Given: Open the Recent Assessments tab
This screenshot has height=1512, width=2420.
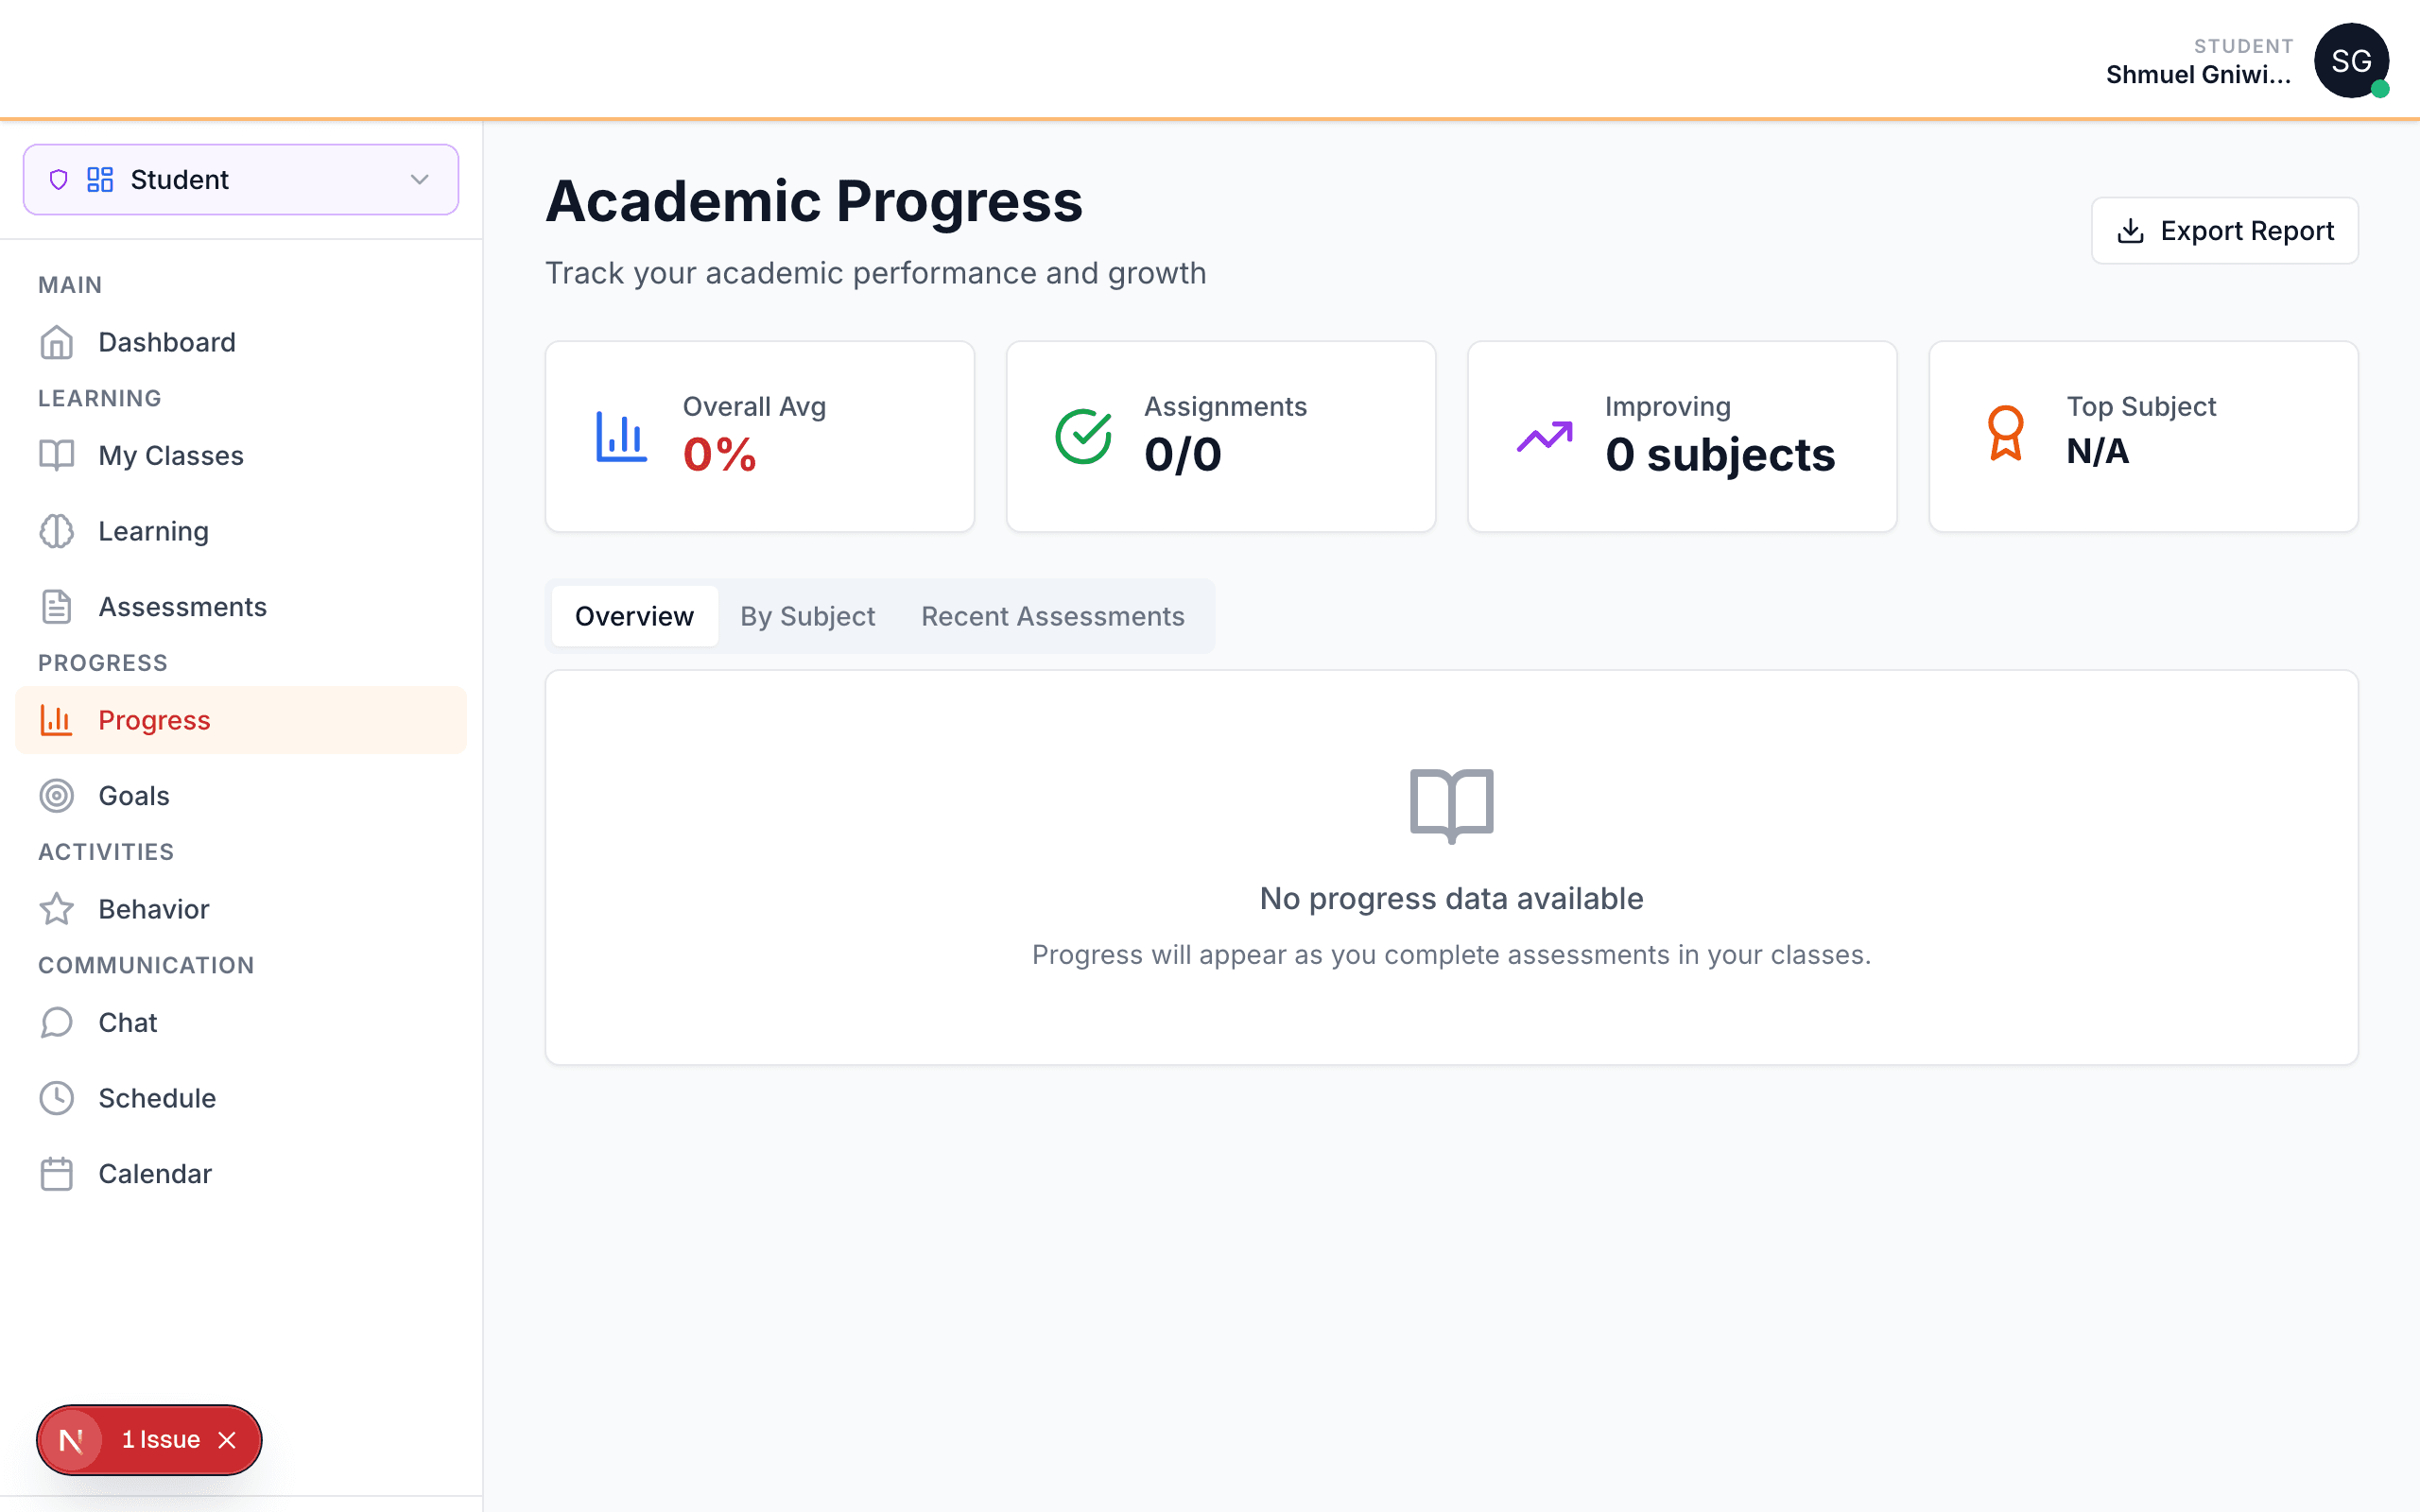Looking at the screenshot, I should pos(1052,616).
